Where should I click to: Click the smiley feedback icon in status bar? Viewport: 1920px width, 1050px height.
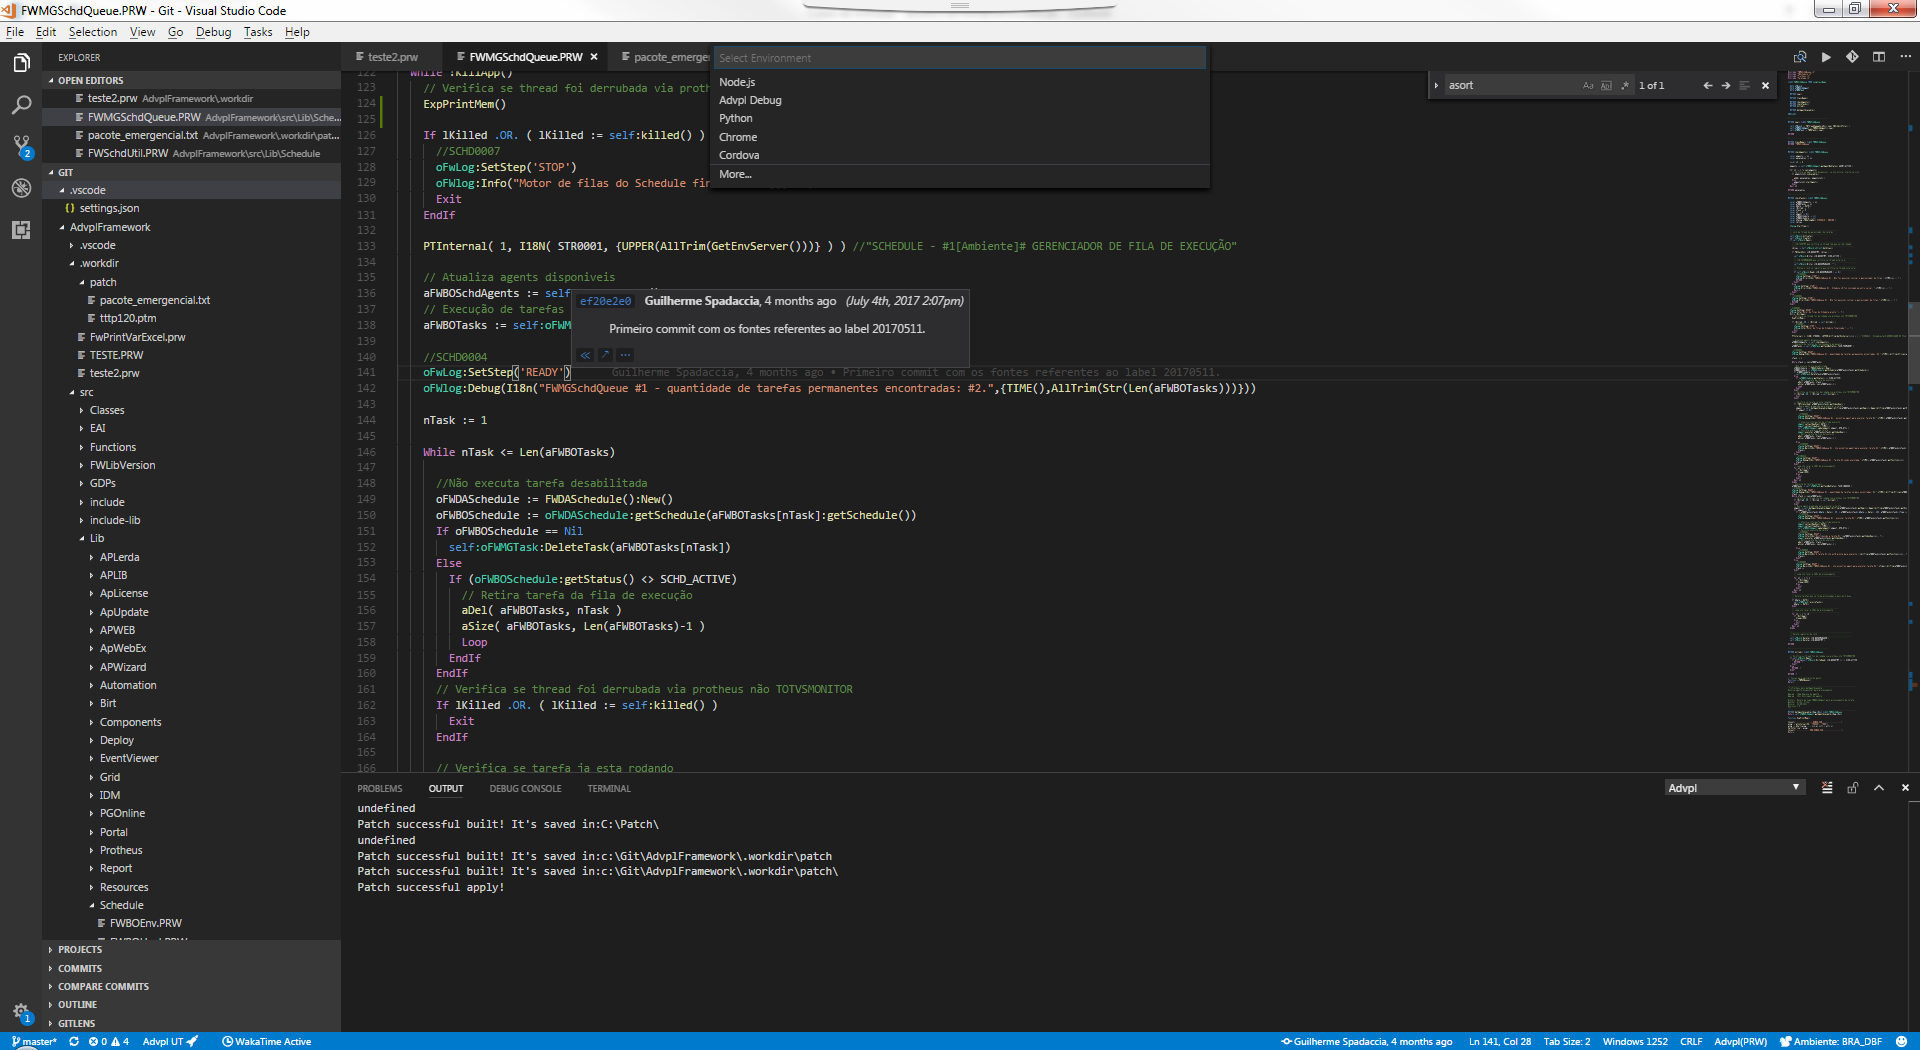(x=1901, y=1041)
